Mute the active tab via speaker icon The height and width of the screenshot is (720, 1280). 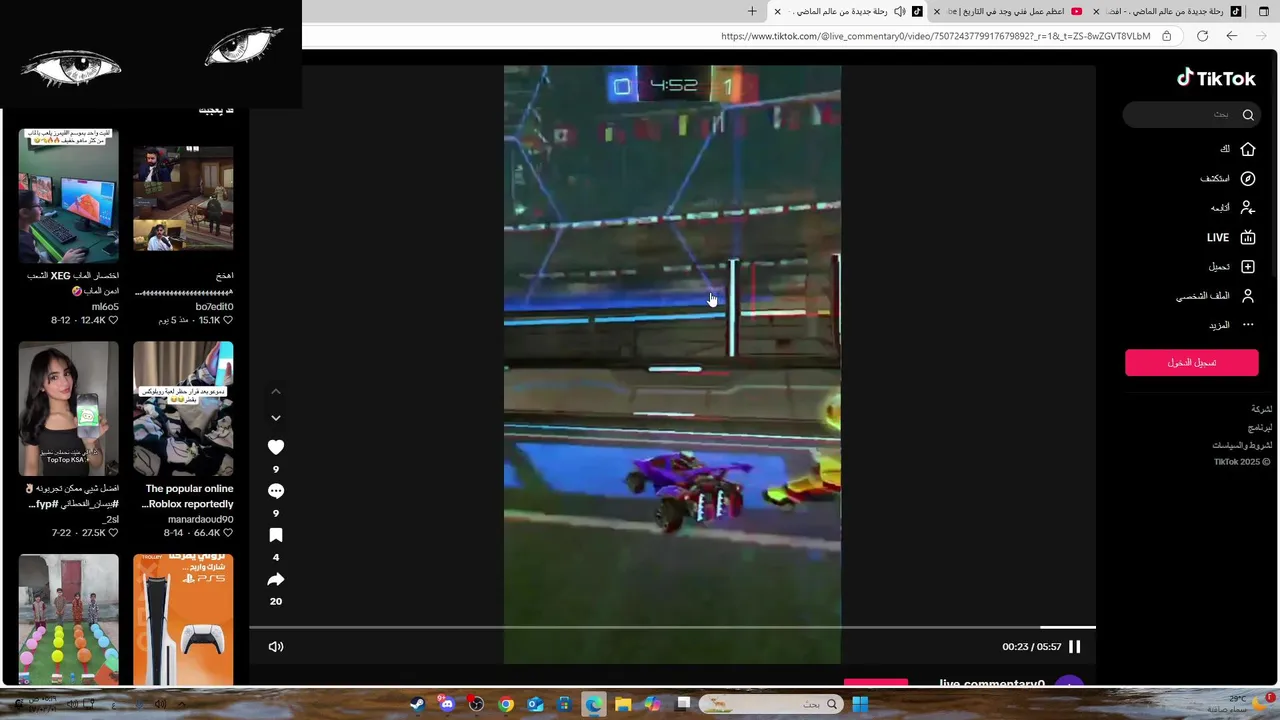tap(899, 11)
